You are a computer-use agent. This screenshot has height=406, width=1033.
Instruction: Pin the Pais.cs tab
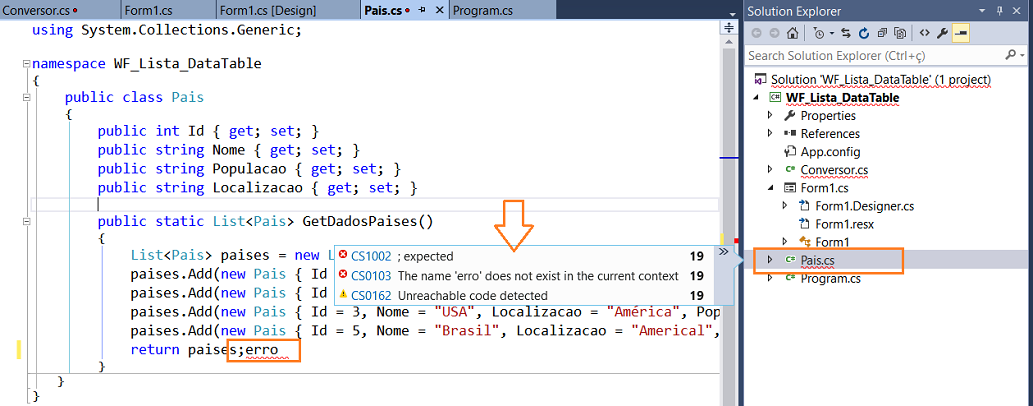(x=422, y=10)
